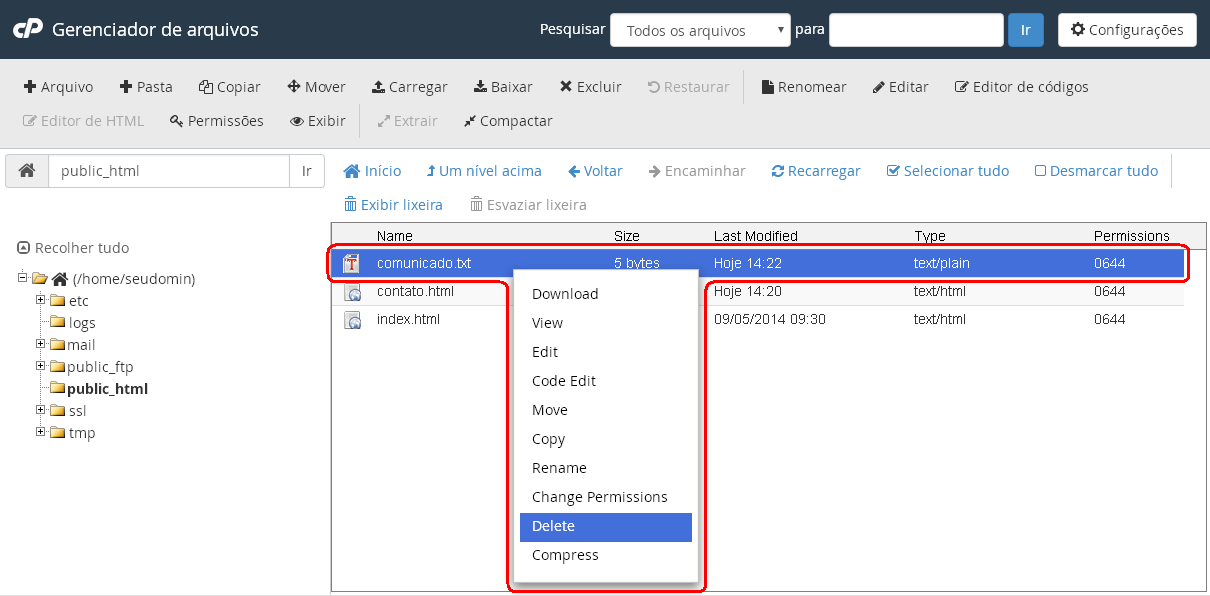Click Permissões in the toolbar

217,121
